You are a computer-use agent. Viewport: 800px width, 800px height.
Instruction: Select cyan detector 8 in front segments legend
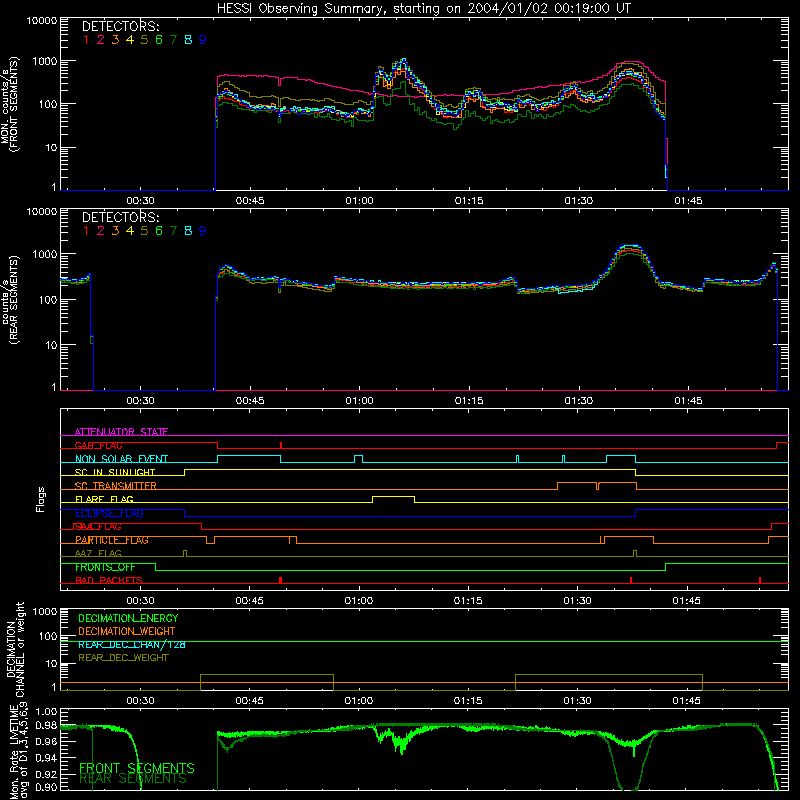point(188,40)
